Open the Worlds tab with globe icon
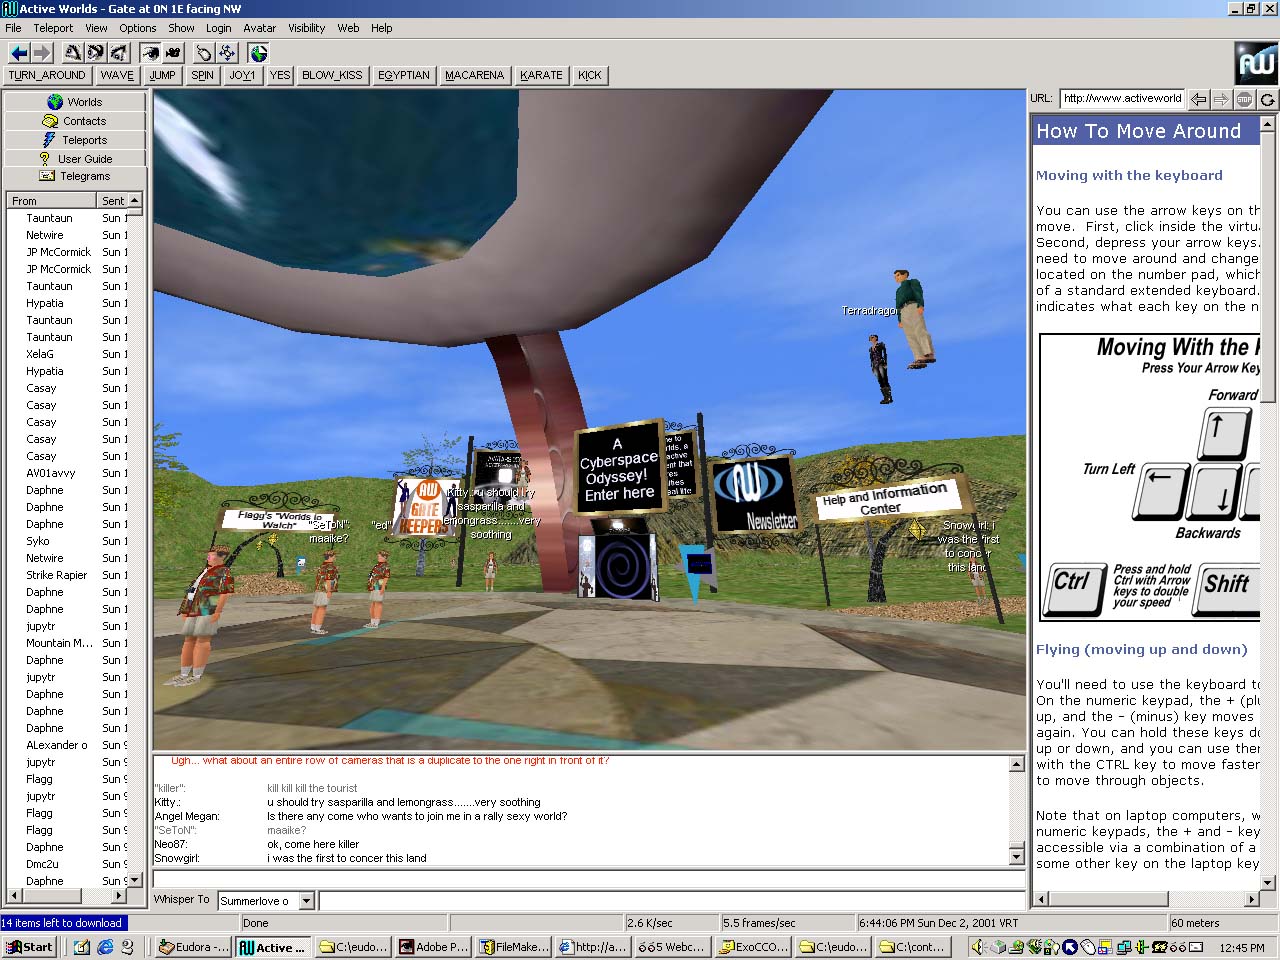The height and width of the screenshot is (960, 1280). 75,102
